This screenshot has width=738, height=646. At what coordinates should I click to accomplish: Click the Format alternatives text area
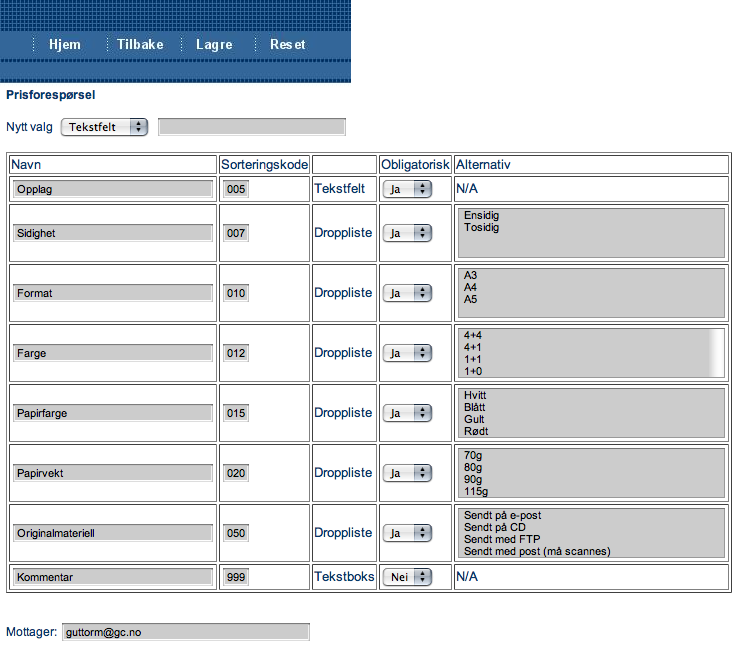click(x=590, y=293)
